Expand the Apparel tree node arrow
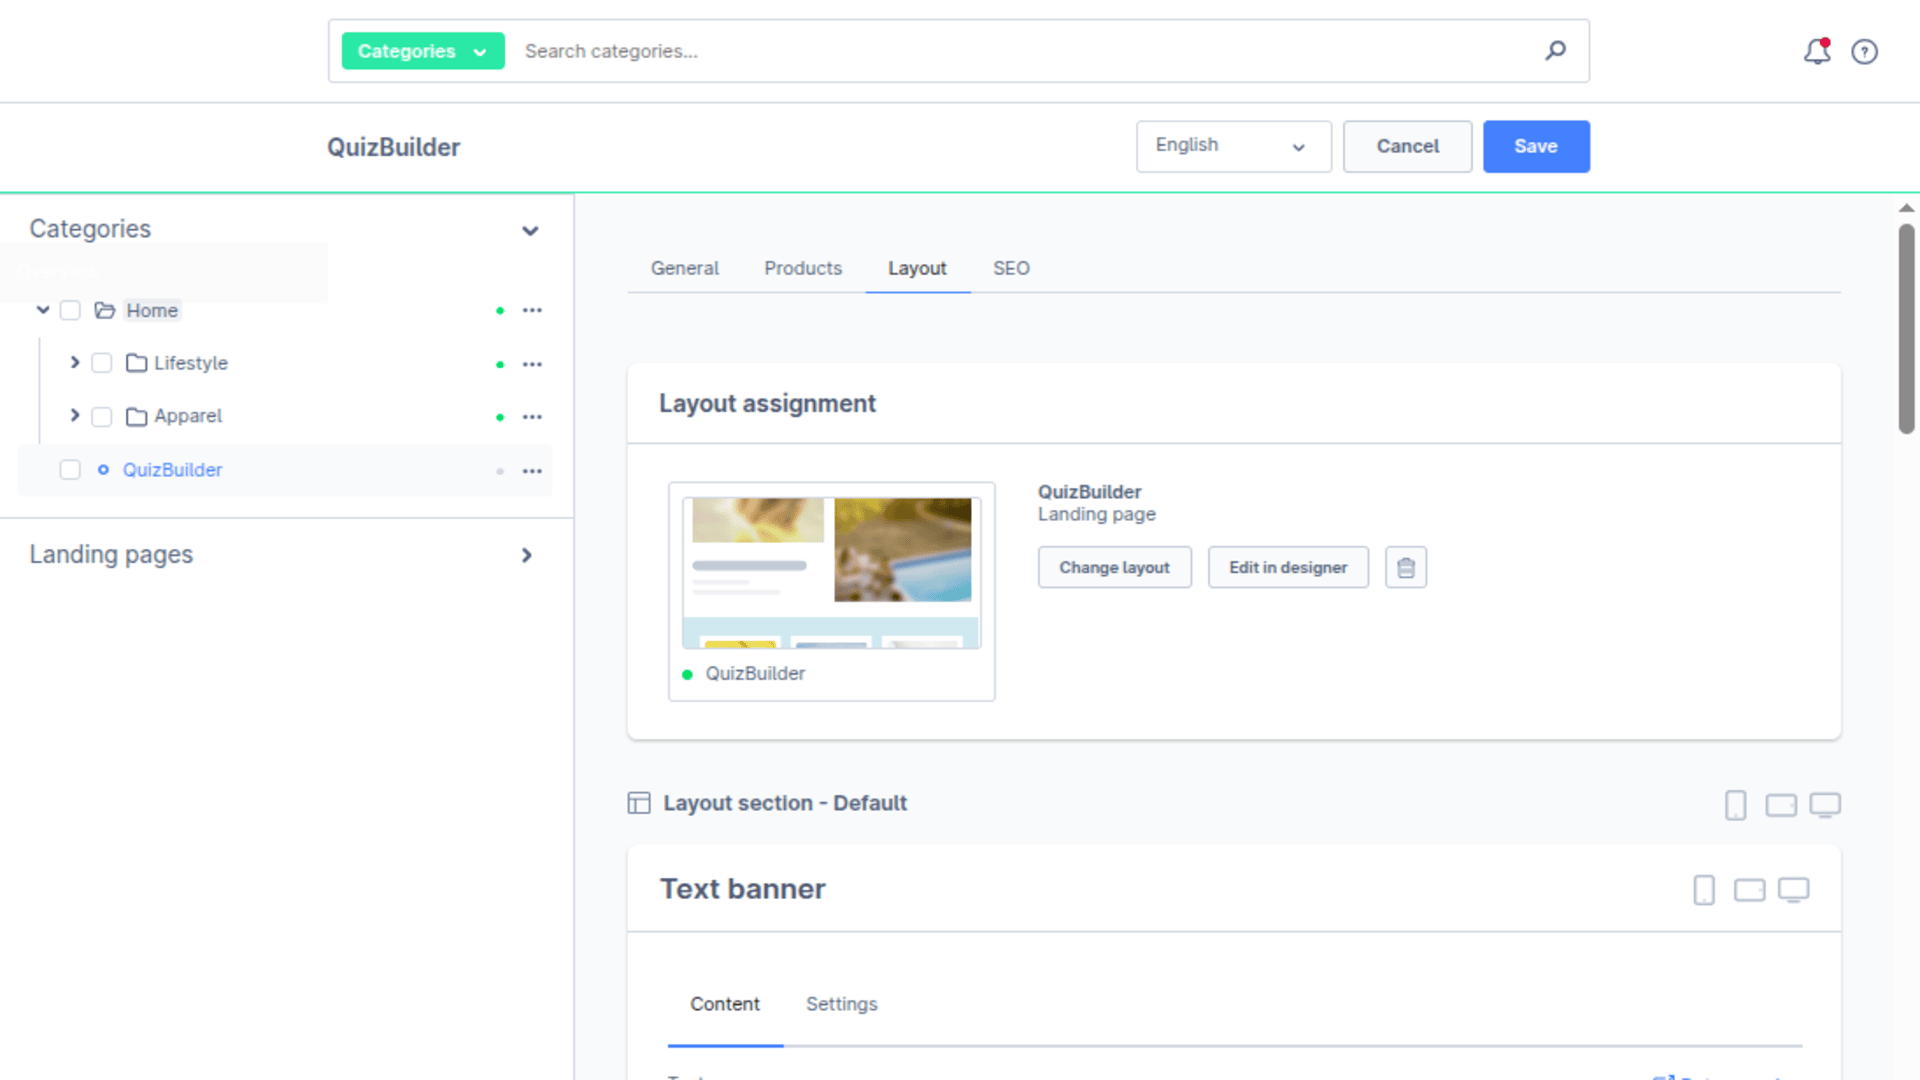This screenshot has height=1080, width=1920. pos(75,415)
